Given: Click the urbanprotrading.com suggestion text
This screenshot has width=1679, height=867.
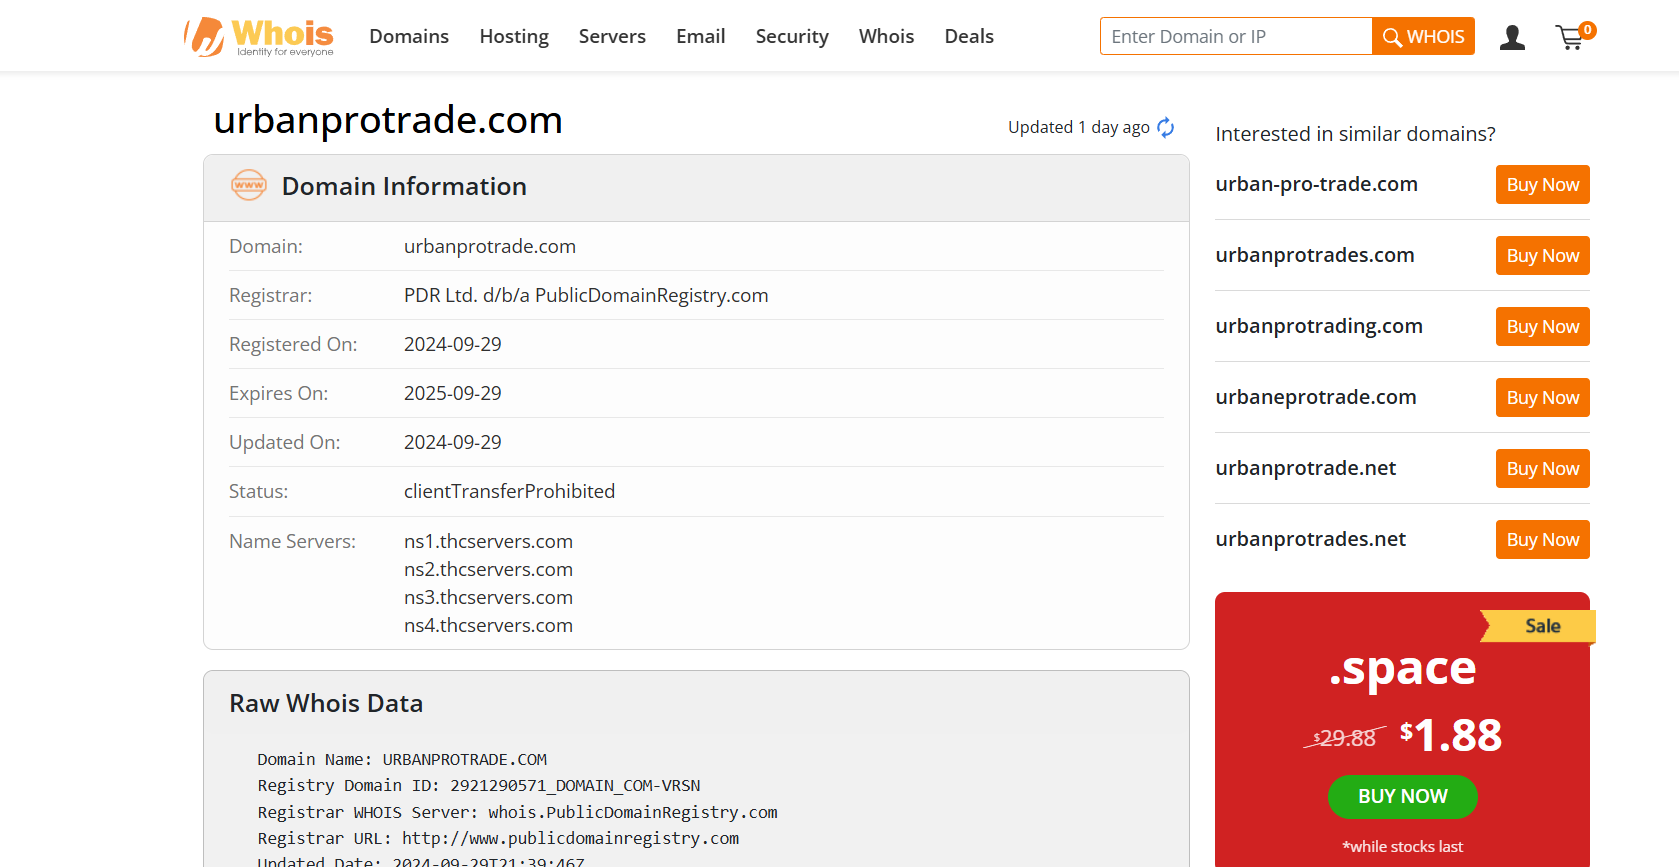Looking at the screenshot, I should pos(1319,326).
